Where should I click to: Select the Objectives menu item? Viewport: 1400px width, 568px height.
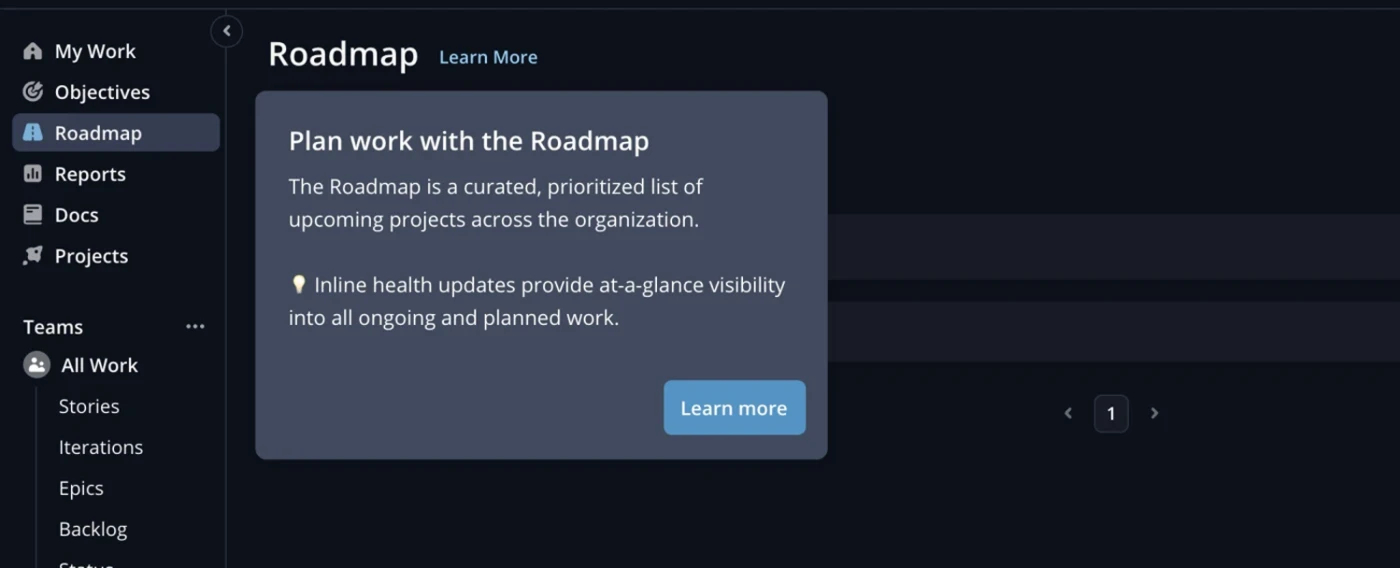[x=102, y=92]
